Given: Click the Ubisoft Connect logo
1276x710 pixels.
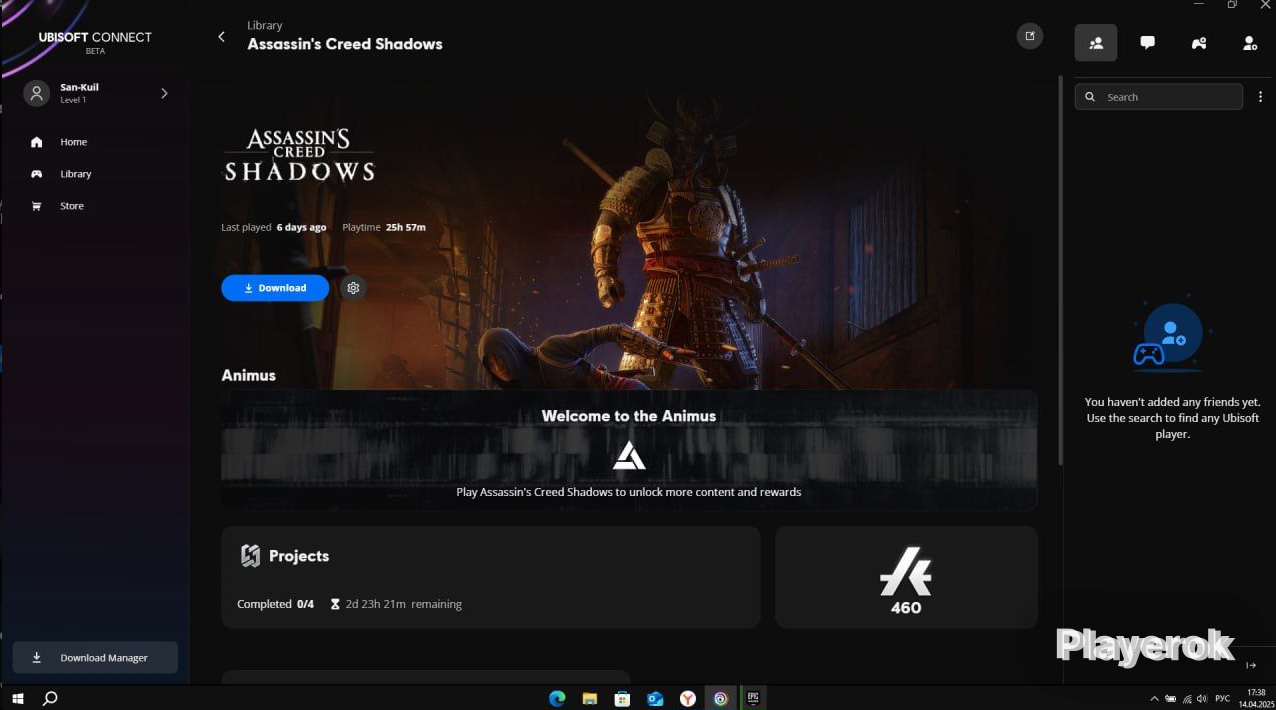Looking at the screenshot, I should tap(95, 41).
